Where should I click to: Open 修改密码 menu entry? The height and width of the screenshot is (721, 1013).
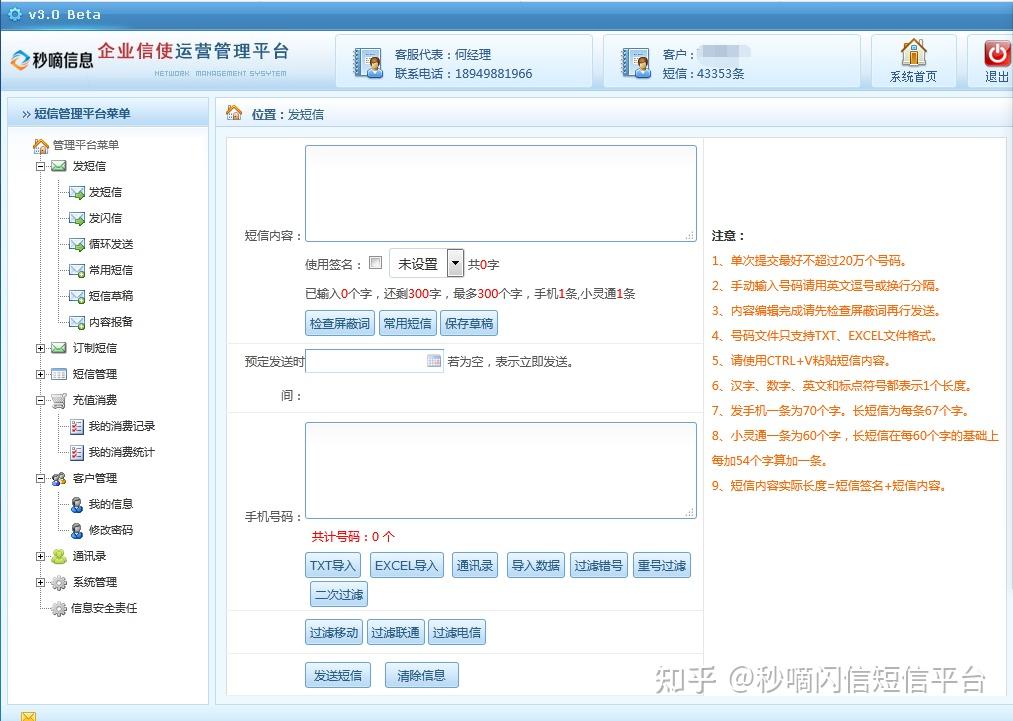point(111,530)
